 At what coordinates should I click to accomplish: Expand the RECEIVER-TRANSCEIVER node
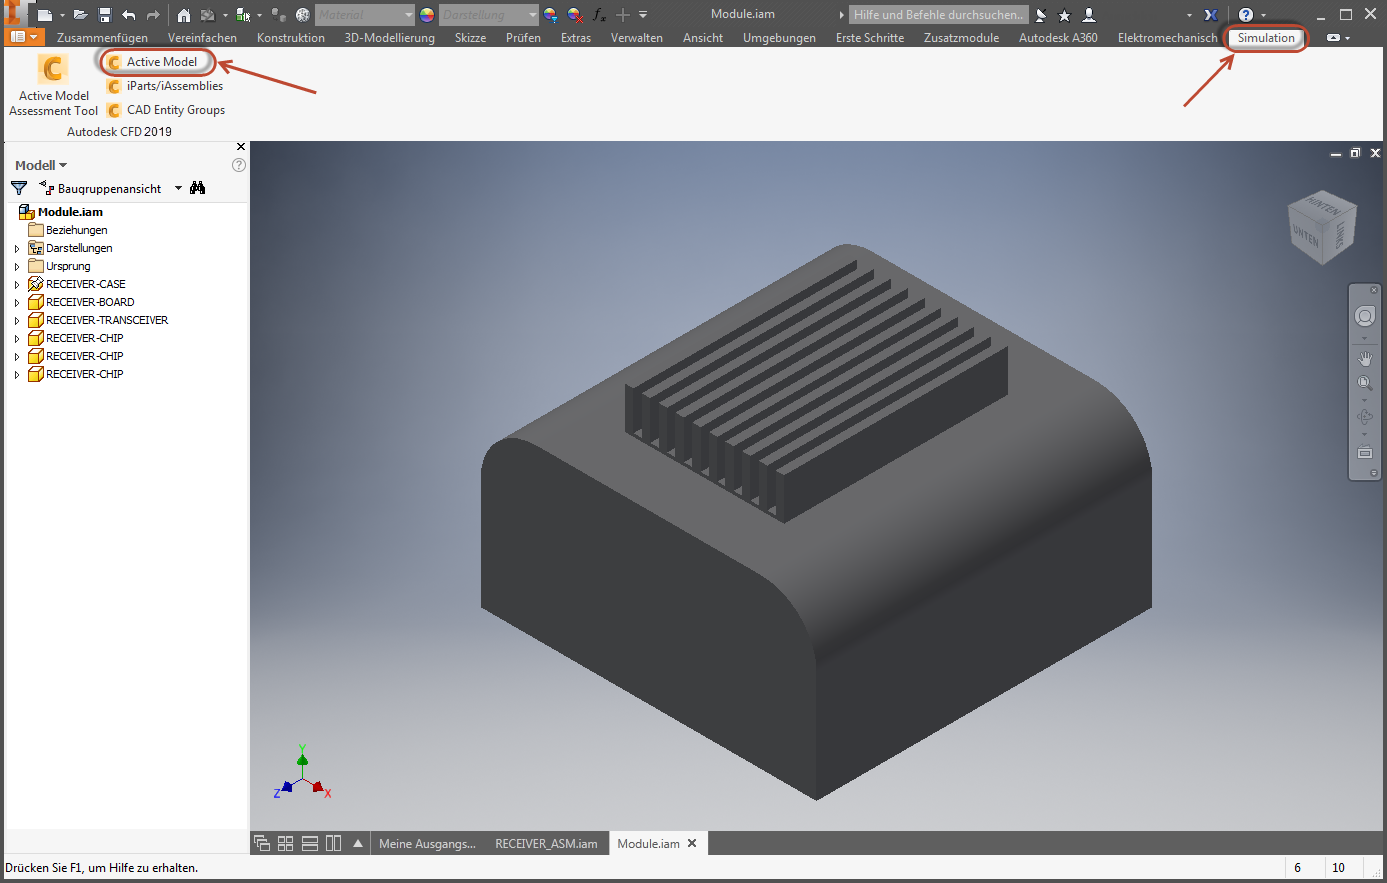(x=17, y=320)
